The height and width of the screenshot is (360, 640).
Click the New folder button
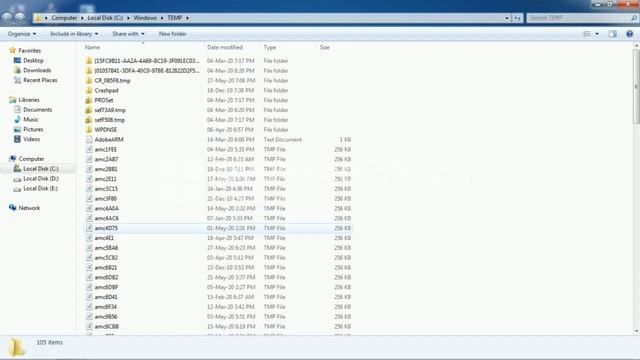[x=173, y=34]
